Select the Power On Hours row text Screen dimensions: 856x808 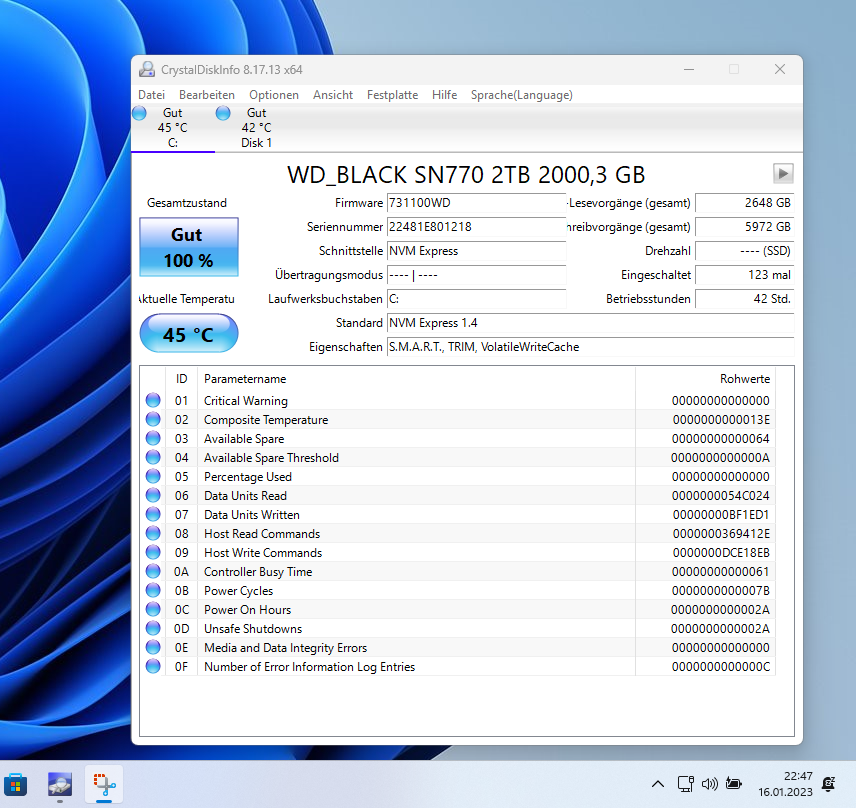(247, 610)
